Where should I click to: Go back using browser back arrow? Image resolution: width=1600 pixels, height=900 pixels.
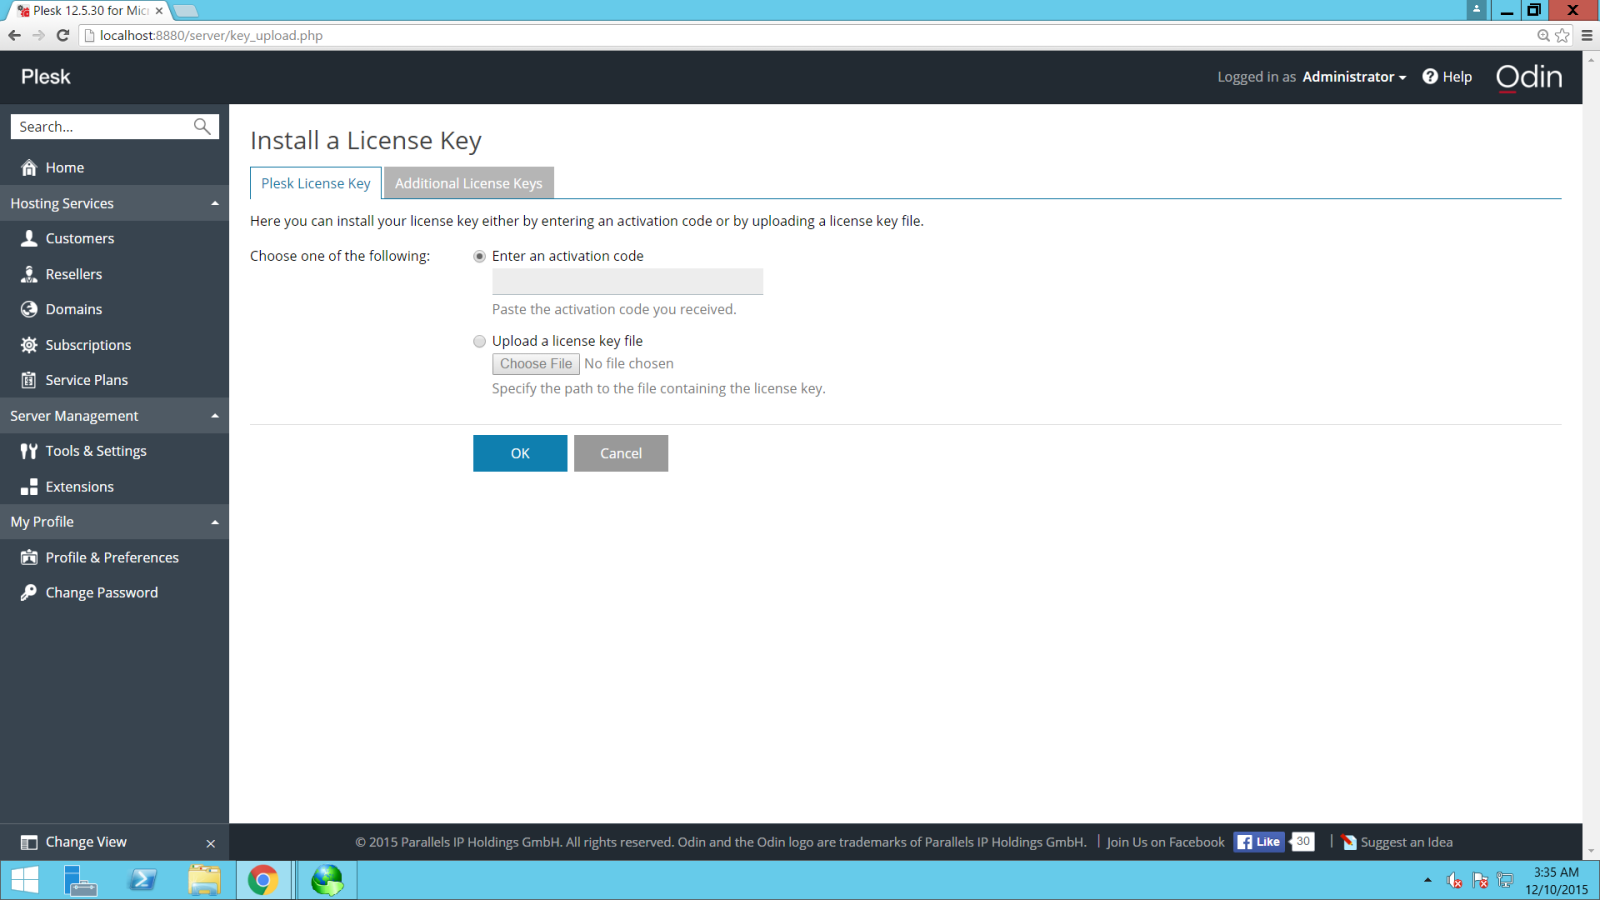[x=14, y=35]
